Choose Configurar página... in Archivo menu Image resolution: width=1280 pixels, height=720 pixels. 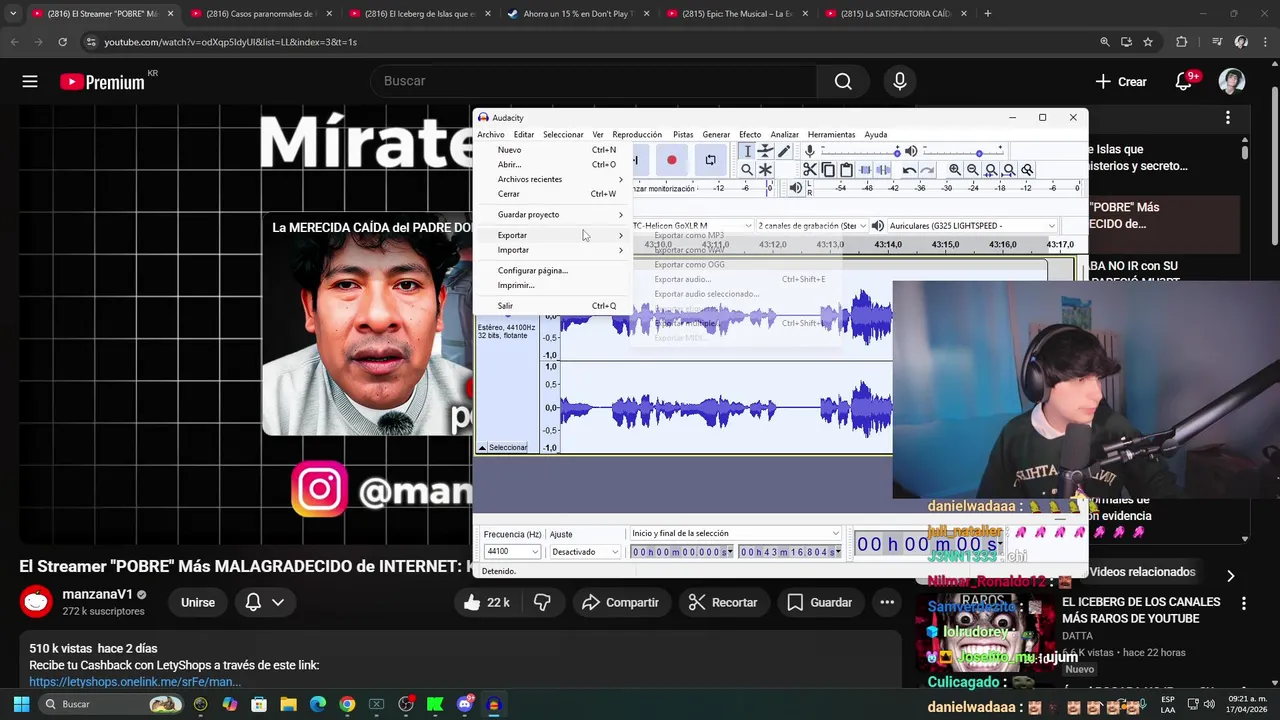pos(554,270)
